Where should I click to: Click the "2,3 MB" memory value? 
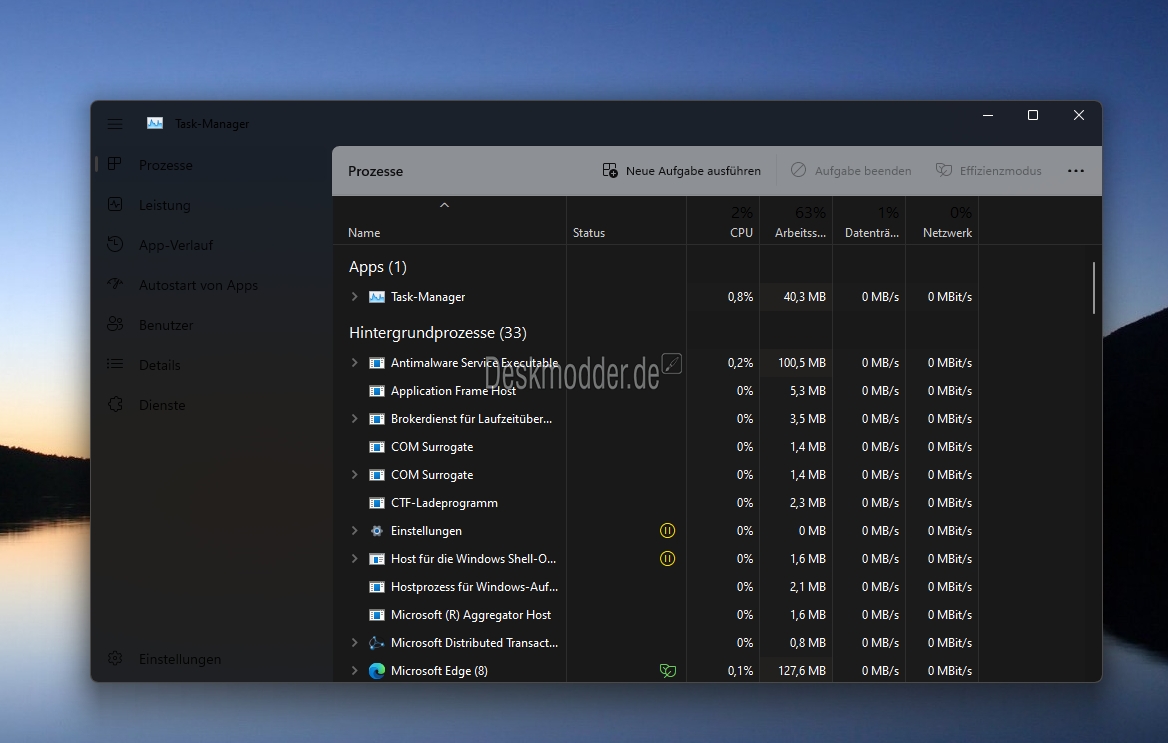tap(807, 503)
